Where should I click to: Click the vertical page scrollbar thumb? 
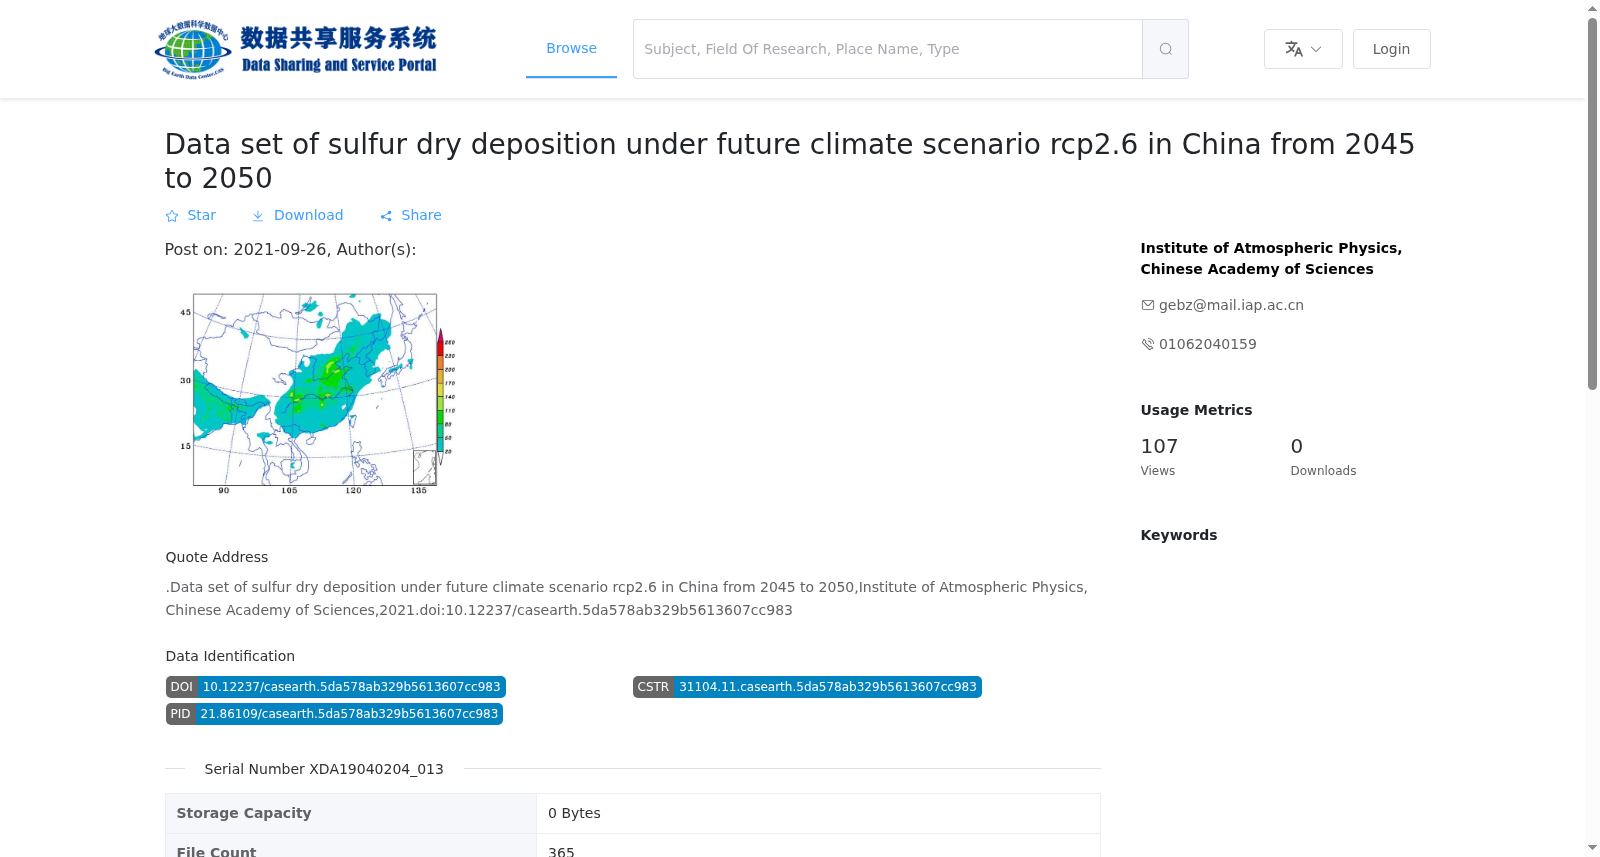point(1592,203)
